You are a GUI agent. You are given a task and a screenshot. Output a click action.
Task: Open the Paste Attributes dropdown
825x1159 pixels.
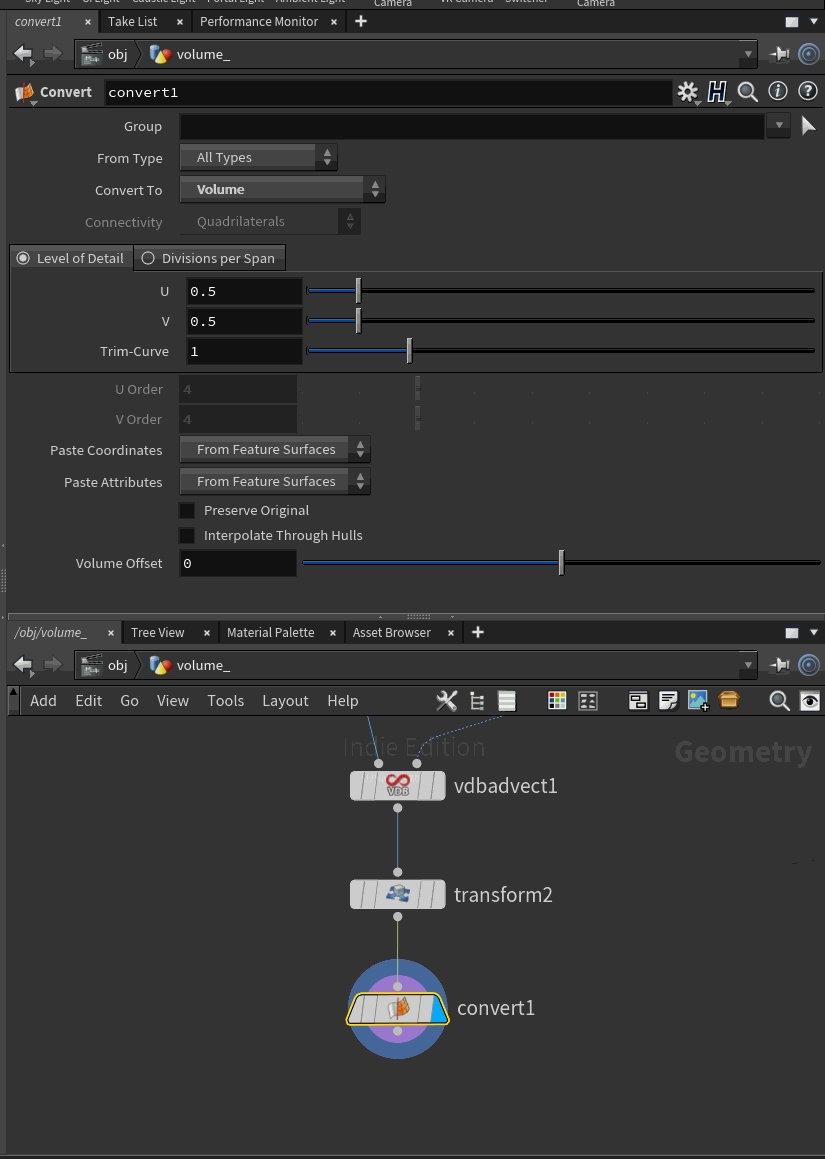275,481
